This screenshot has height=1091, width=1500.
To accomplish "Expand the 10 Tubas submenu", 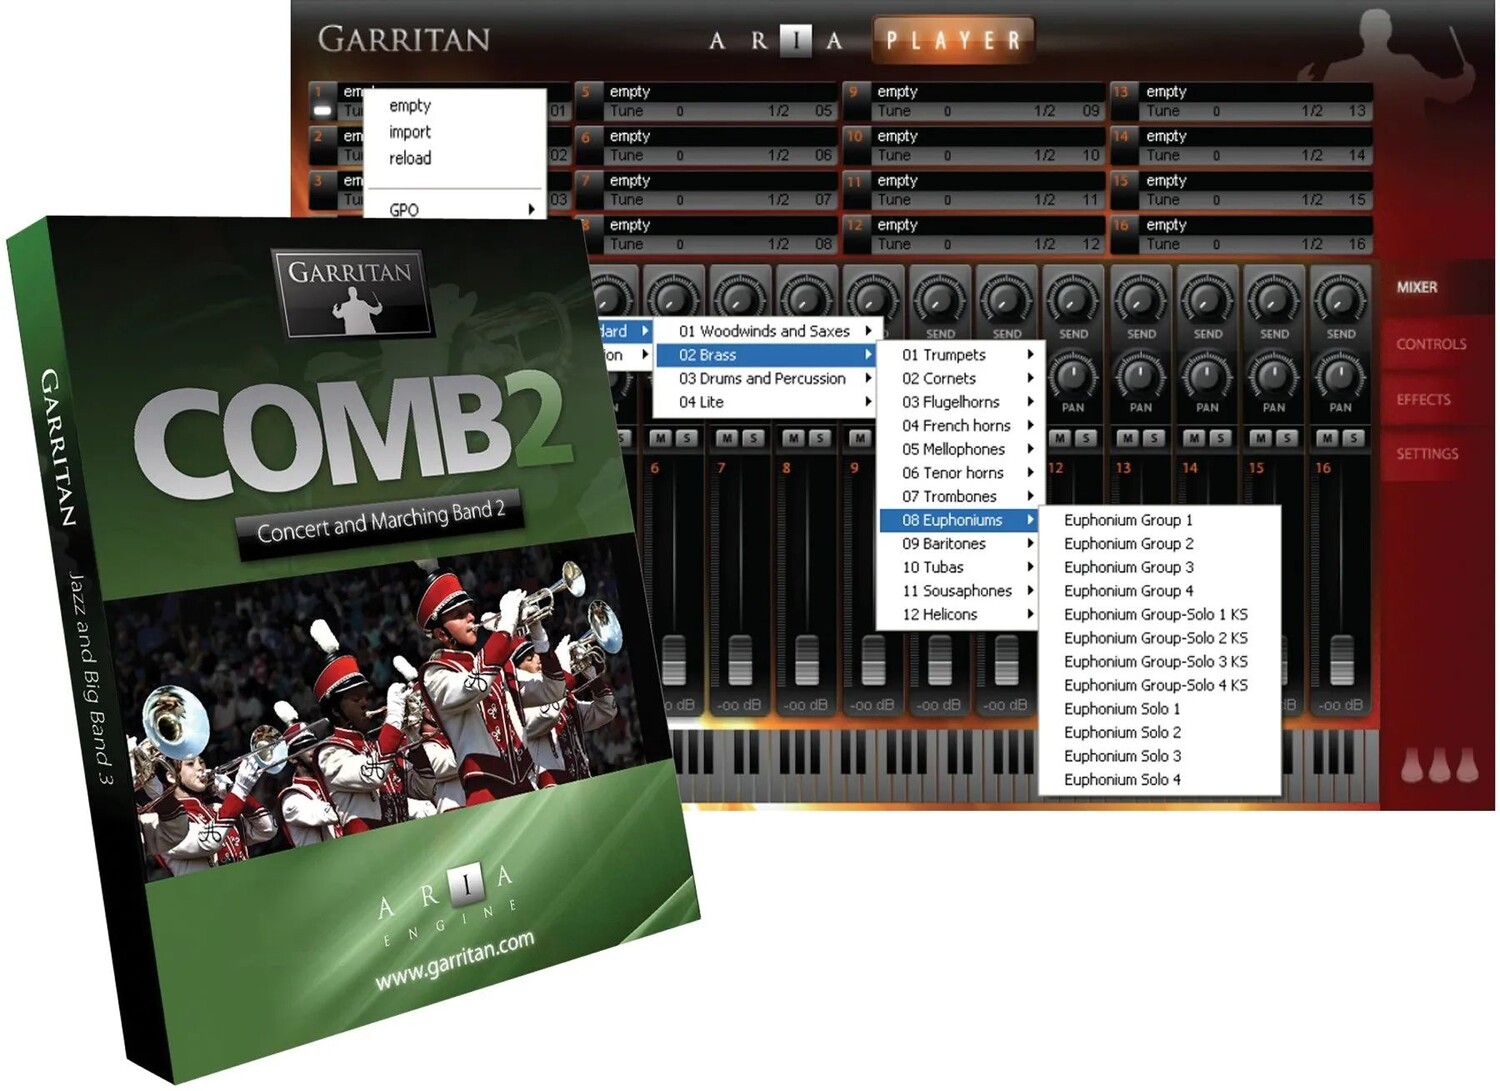I will pyautogui.click(x=960, y=567).
